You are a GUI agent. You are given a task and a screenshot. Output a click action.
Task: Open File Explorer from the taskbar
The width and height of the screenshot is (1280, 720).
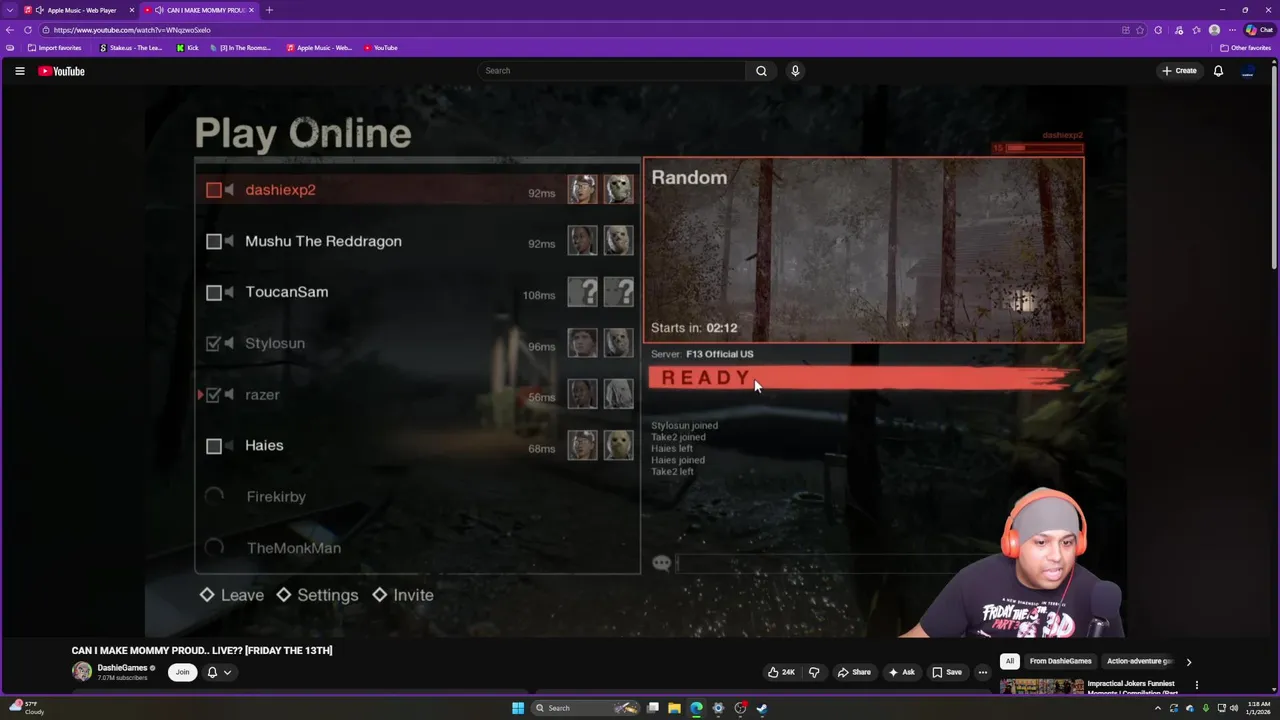674,708
